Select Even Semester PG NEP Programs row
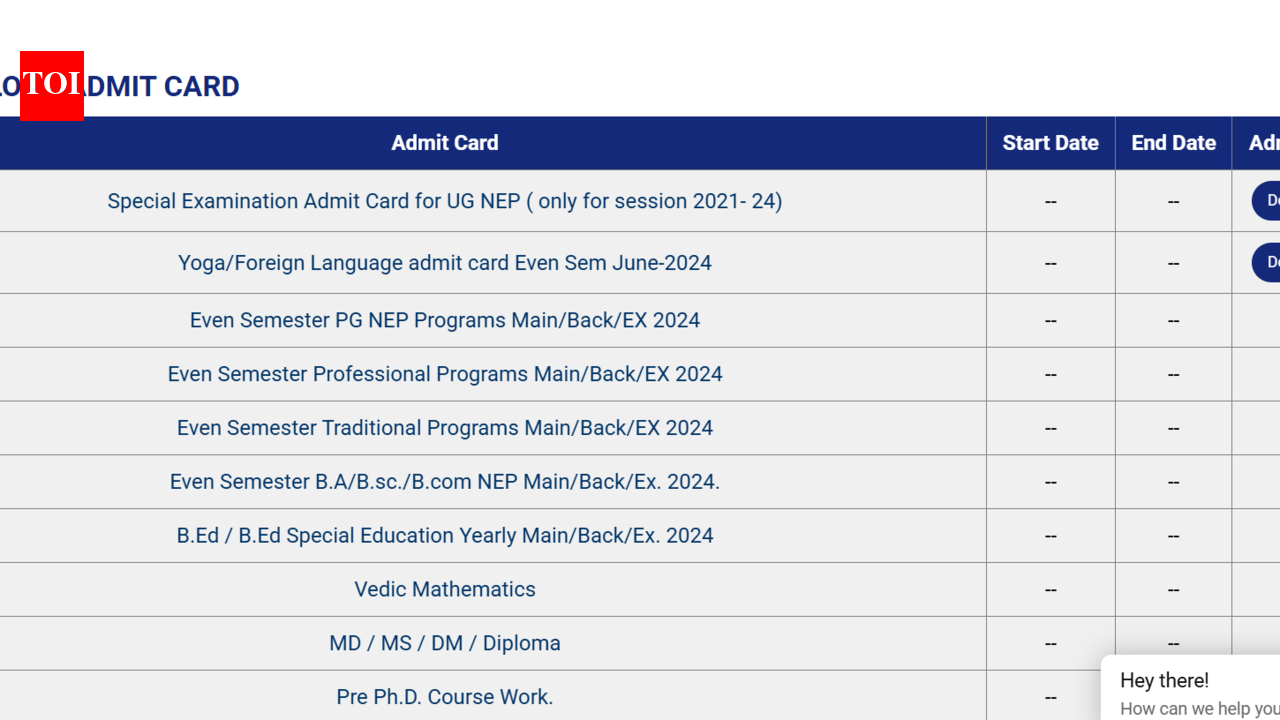Image resolution: width=1280 pixels, height=720 pixels. [444, 321]
